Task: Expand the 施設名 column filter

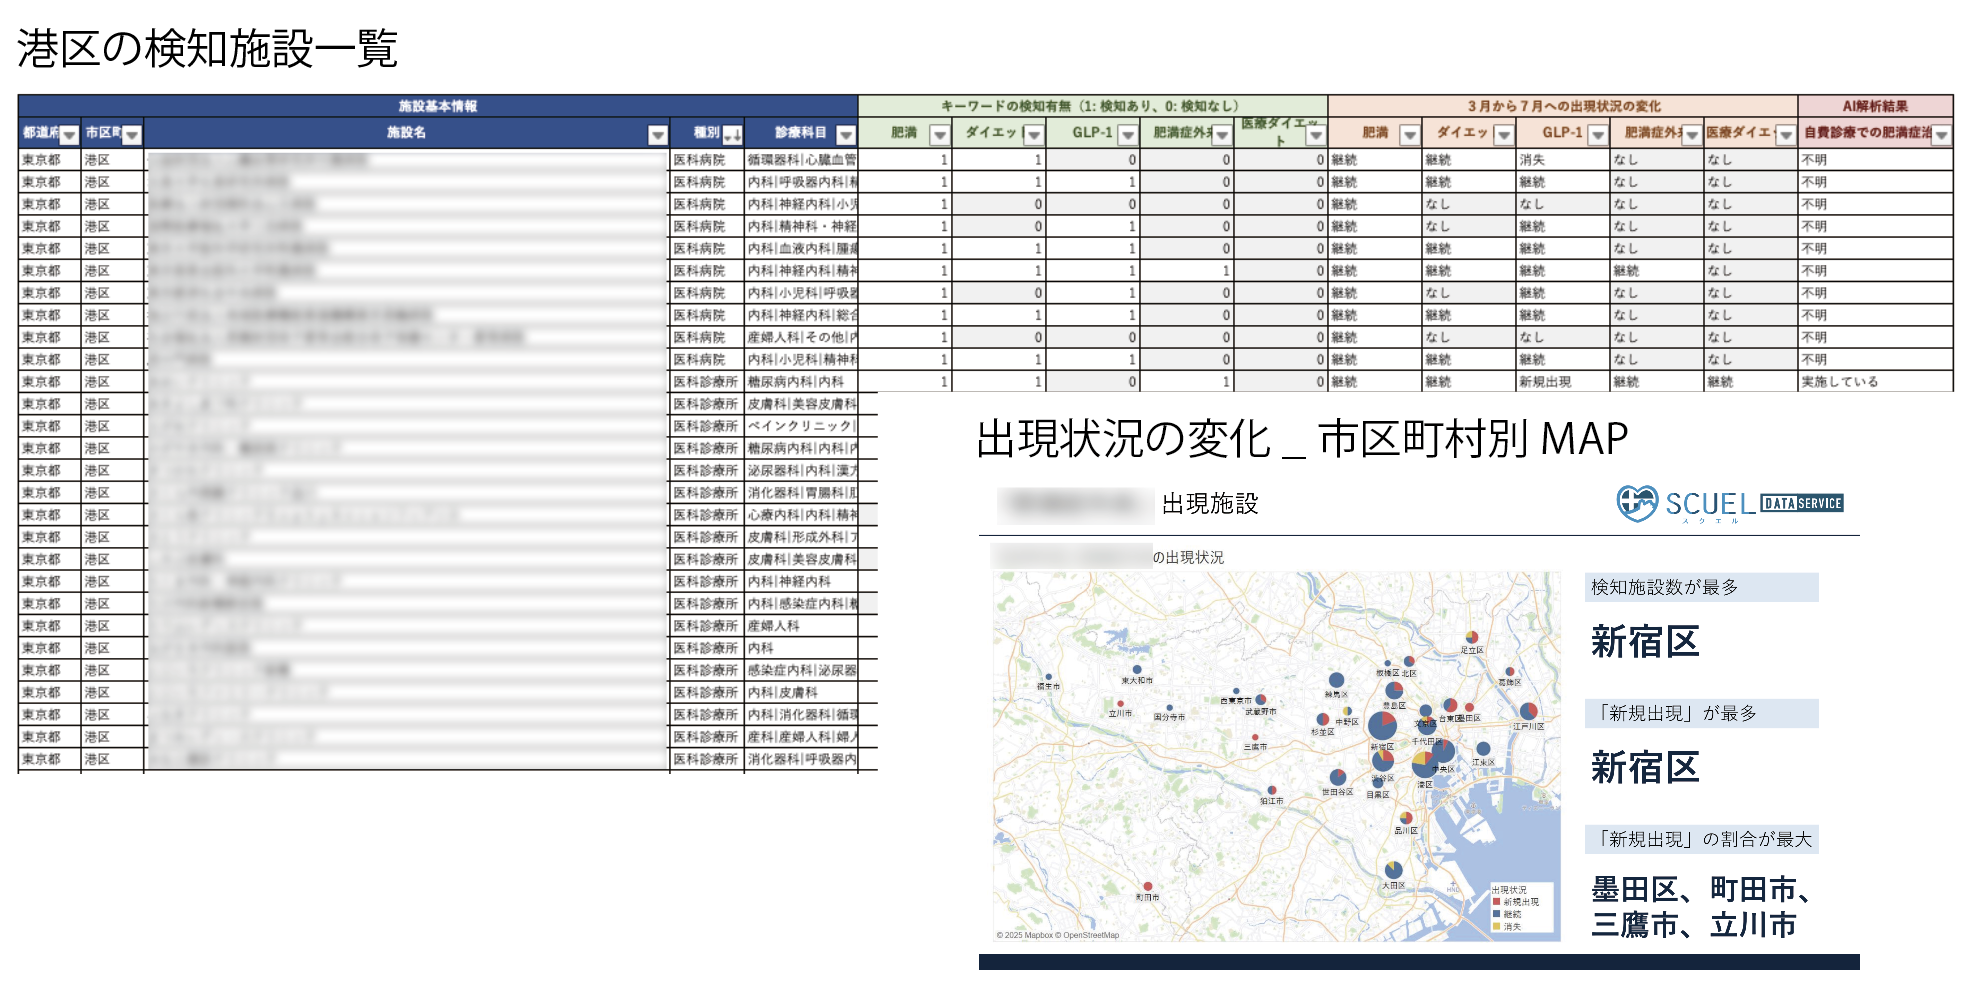Action: pyautogui.click(x=657, y=135)
